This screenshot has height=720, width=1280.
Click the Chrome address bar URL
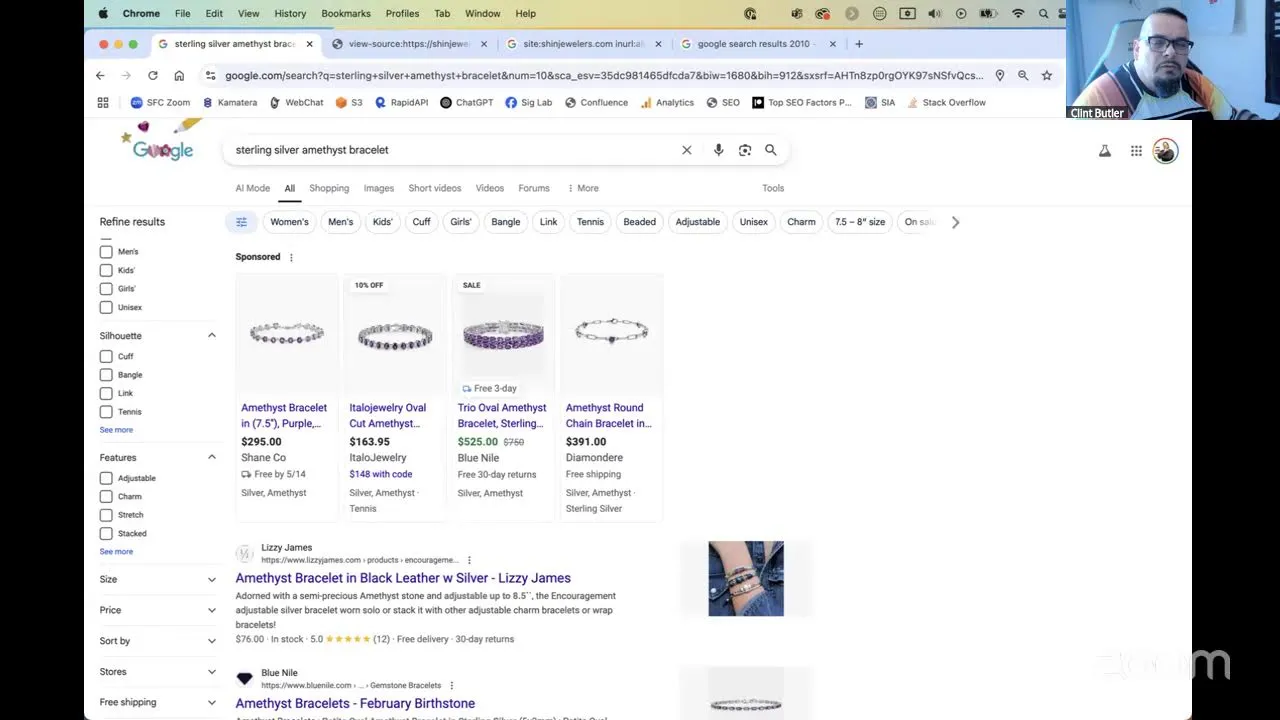click(603, 75)
